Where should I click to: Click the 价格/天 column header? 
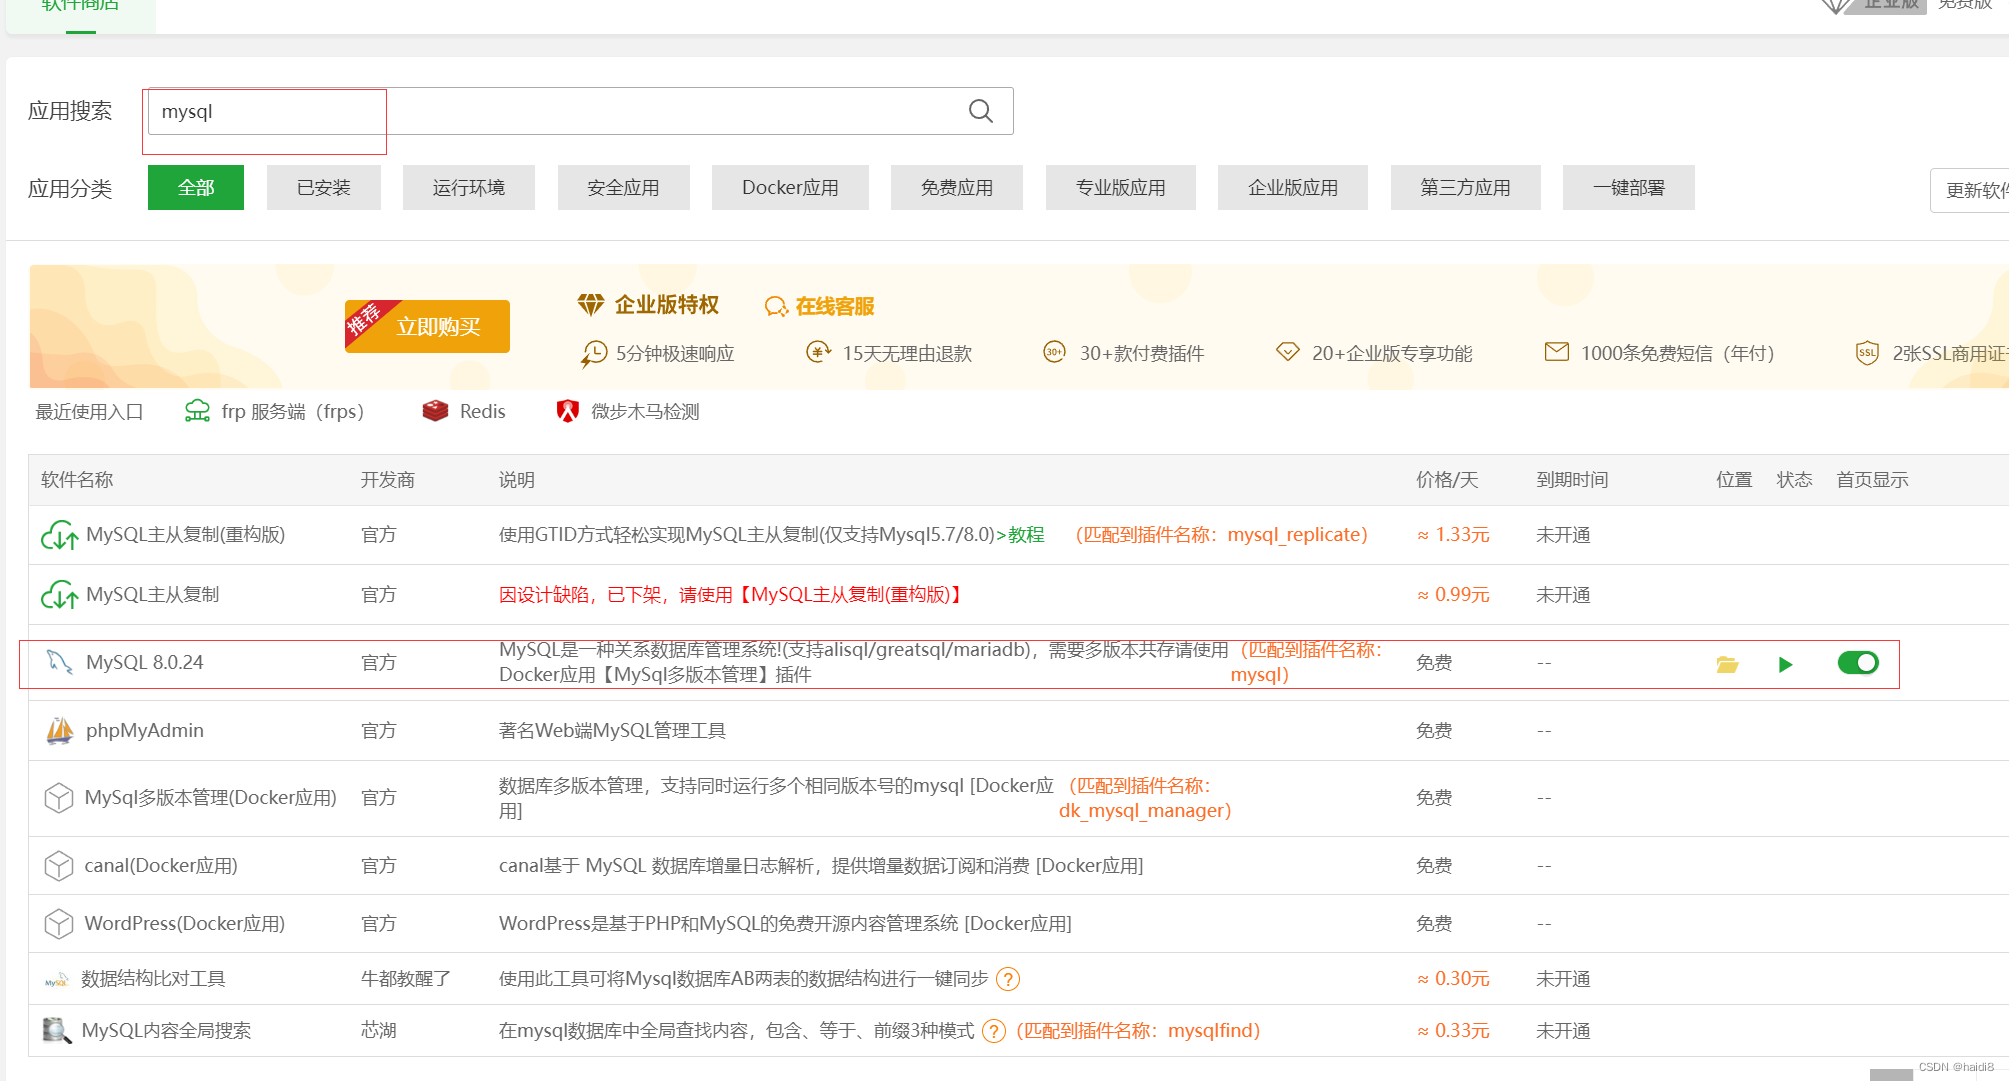(1447, 480)
